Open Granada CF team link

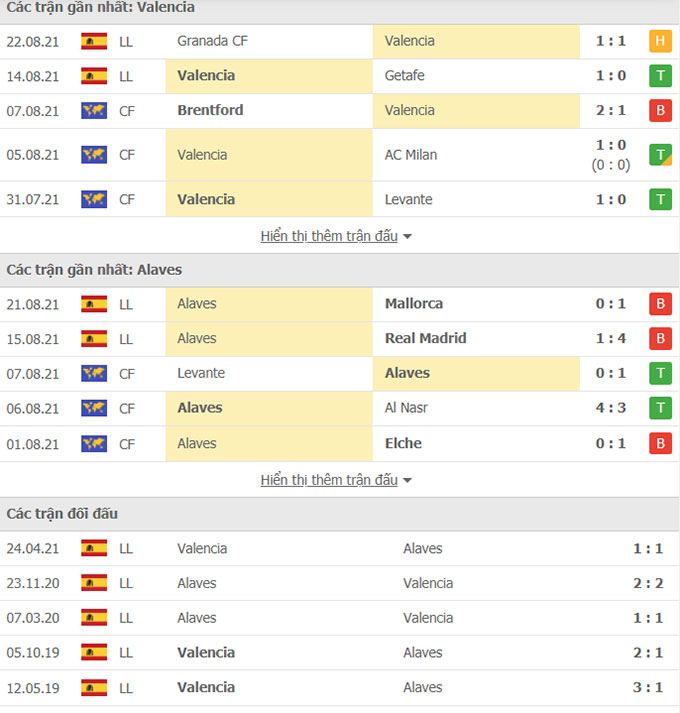tap(212, 41)
